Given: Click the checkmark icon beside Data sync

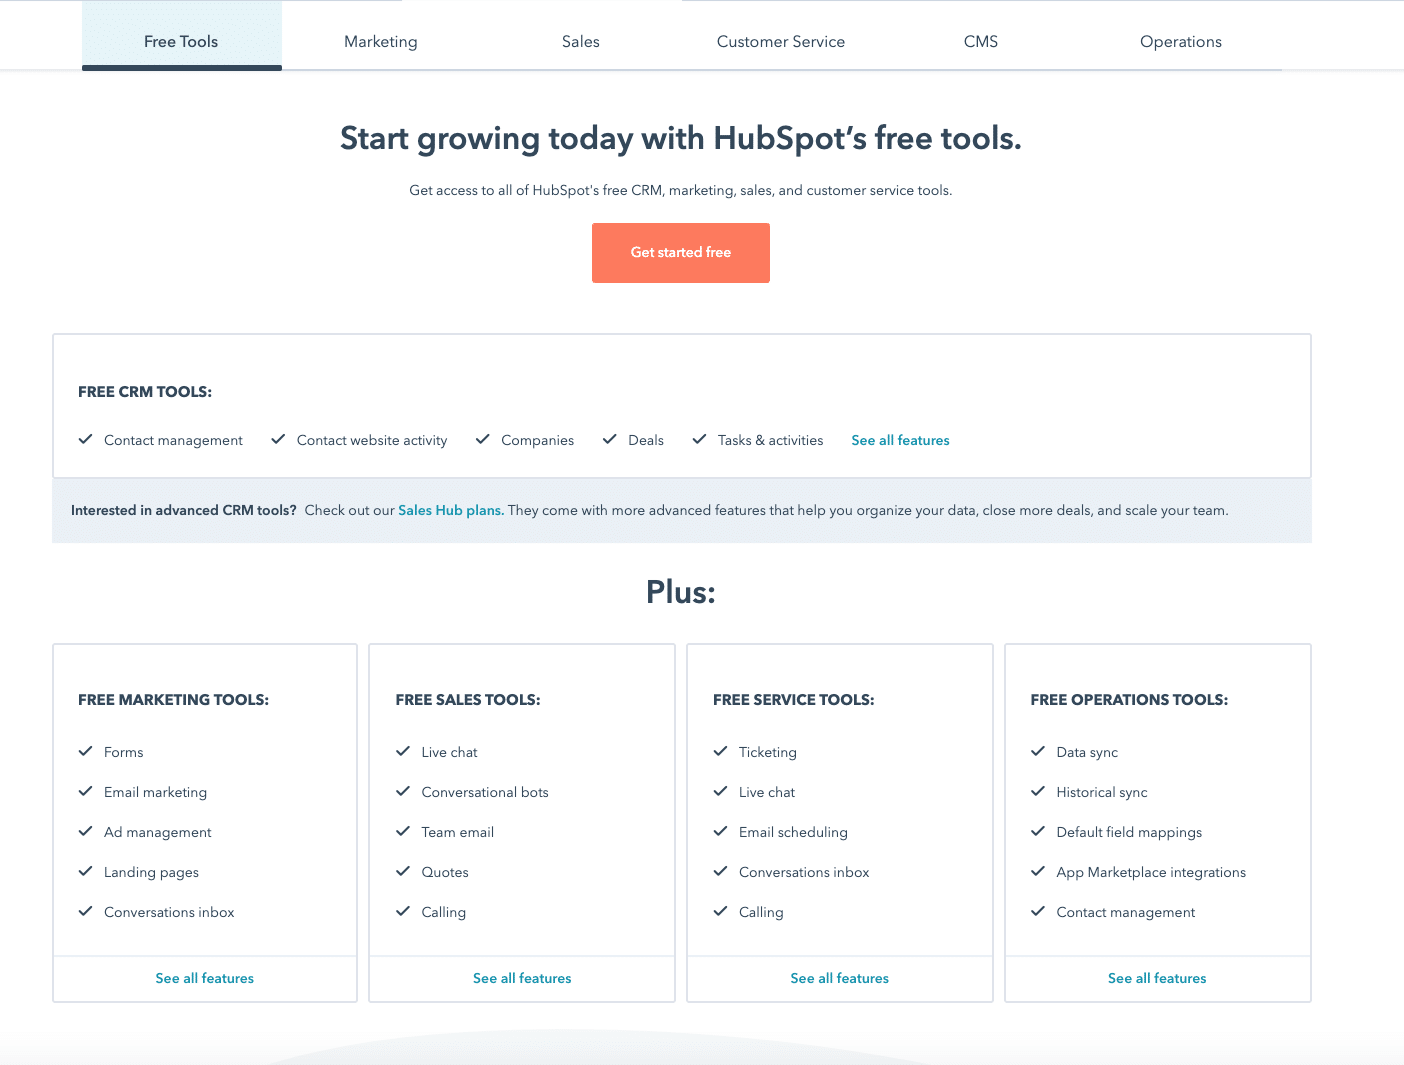Looking at the screenshot, I should click(x=1038, y=751).
